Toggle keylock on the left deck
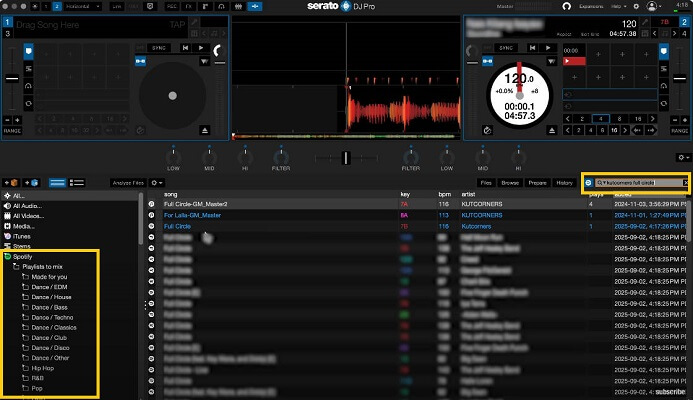 coord(141,61)
